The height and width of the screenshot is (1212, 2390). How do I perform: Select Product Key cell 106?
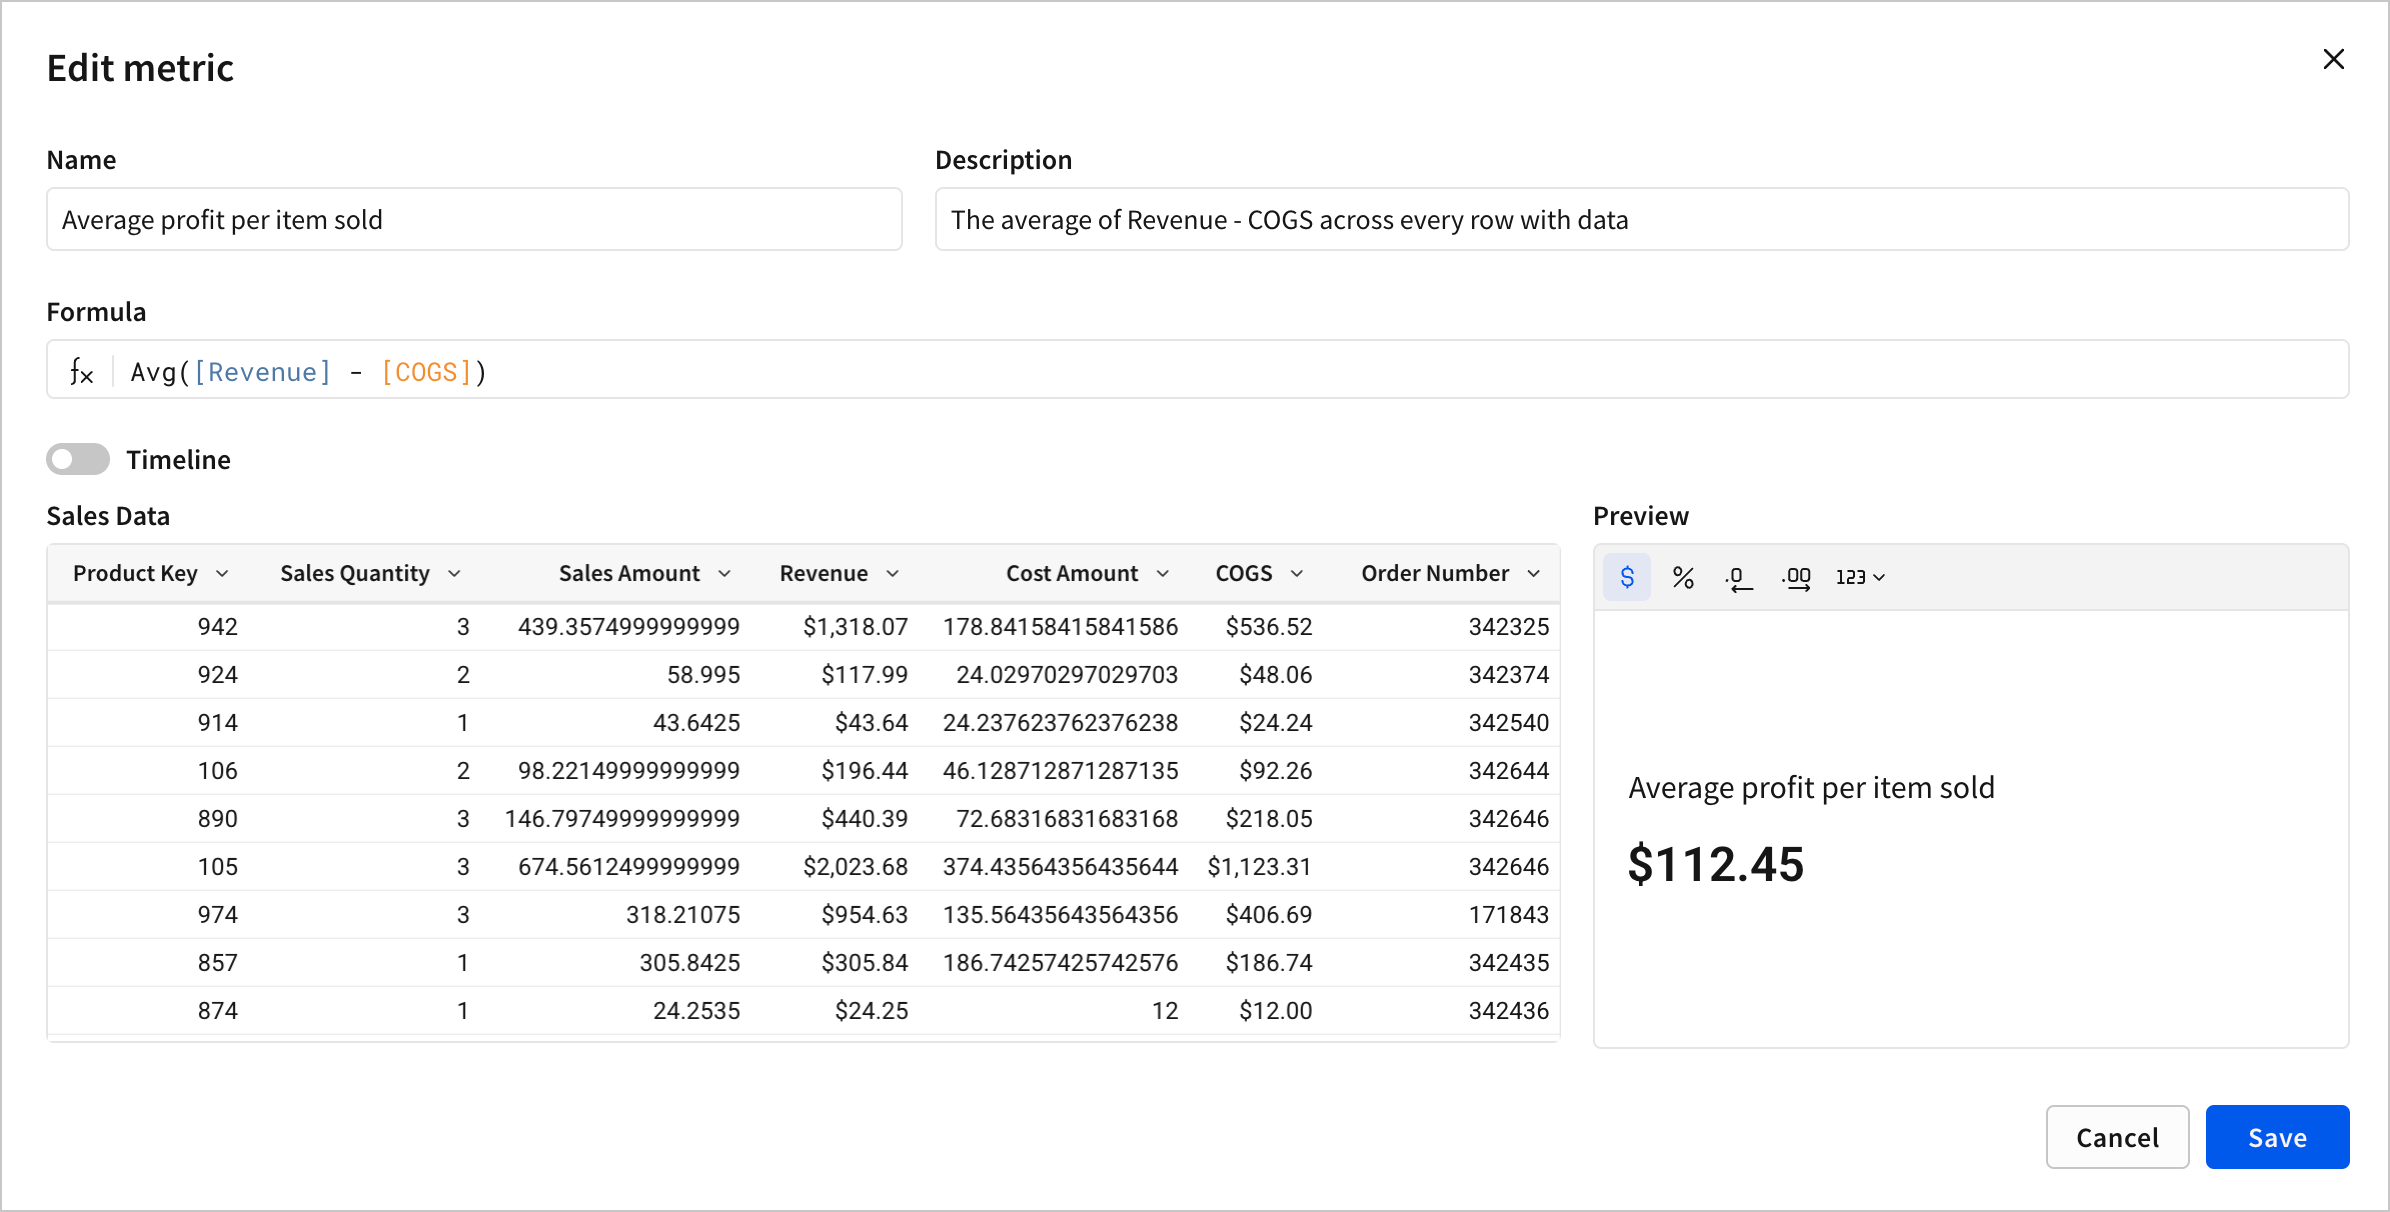pos(217,771)
